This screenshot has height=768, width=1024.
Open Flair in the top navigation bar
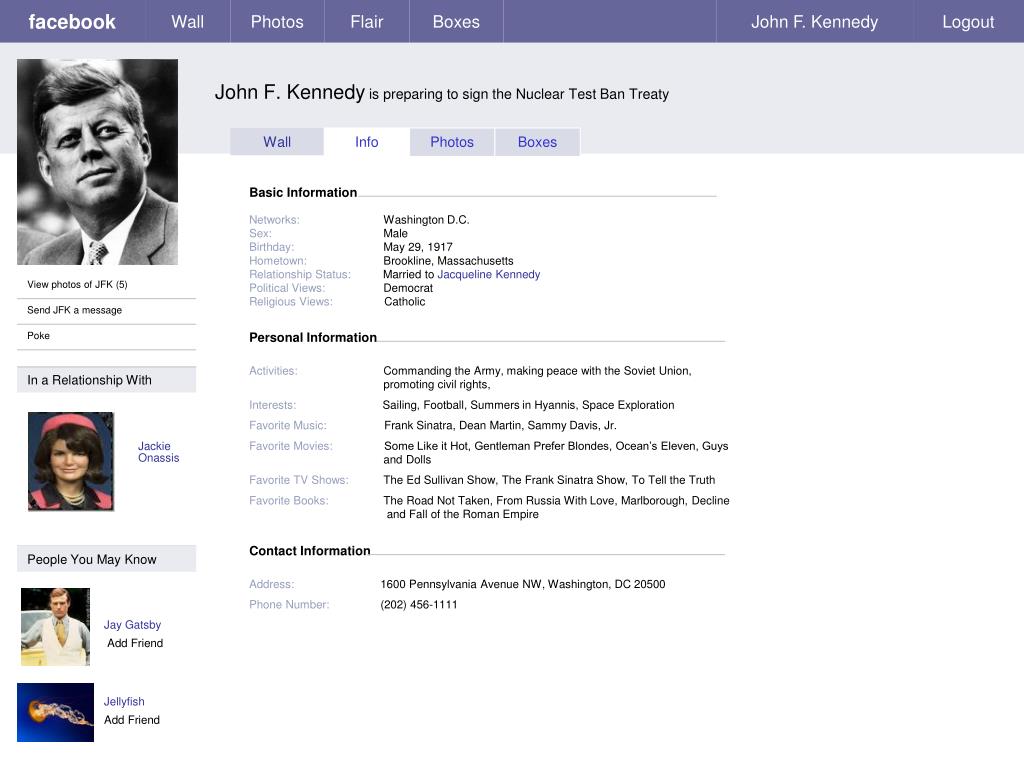[x=366, y=22]
